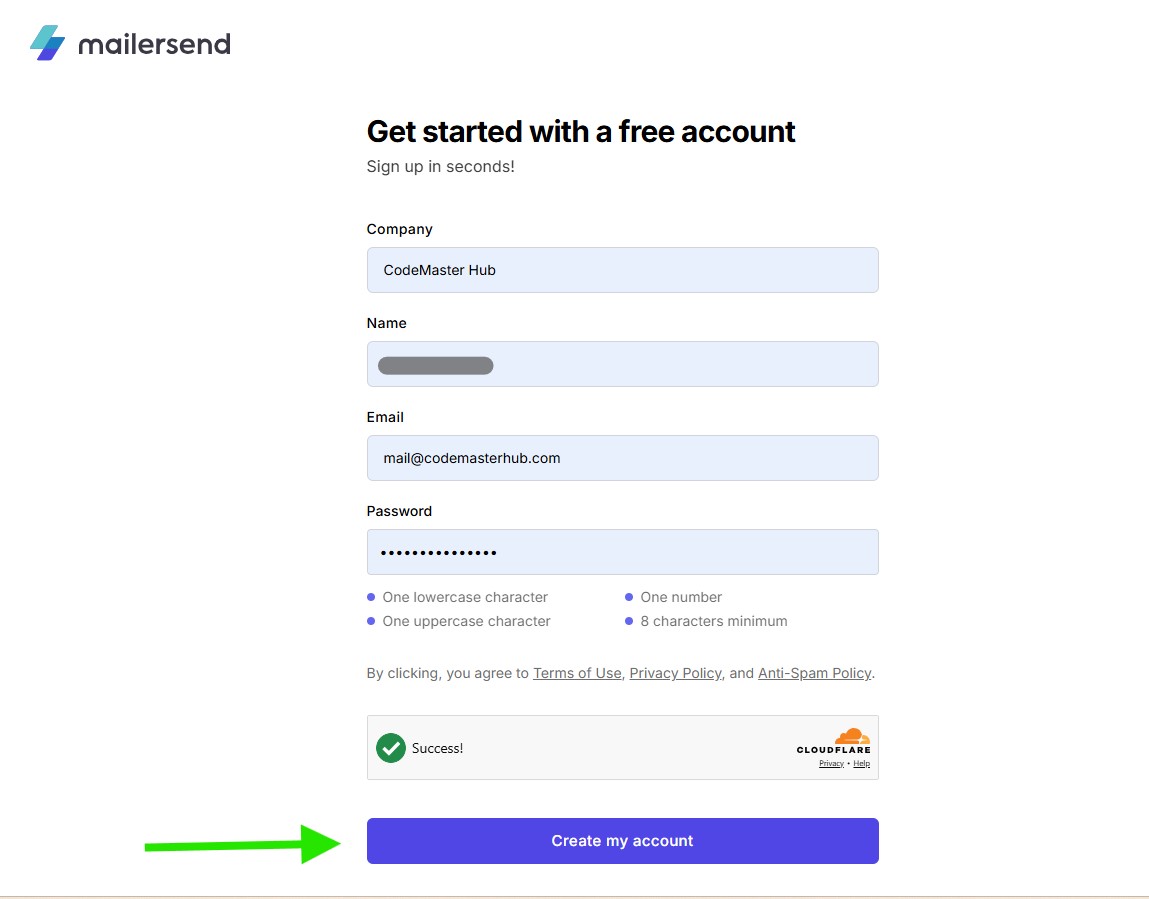This screenshot has width=1149, height=899.
Task: Click the Email field label
Action: pyautogui.click(x=385, y=417)
